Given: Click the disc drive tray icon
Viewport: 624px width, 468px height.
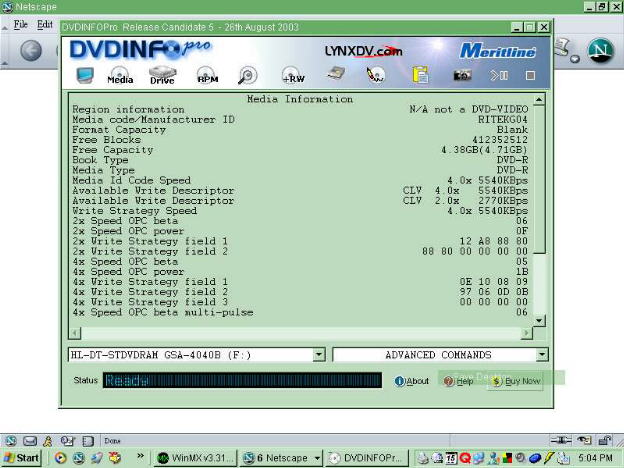Looking at the screenshot, I should 336,74.
